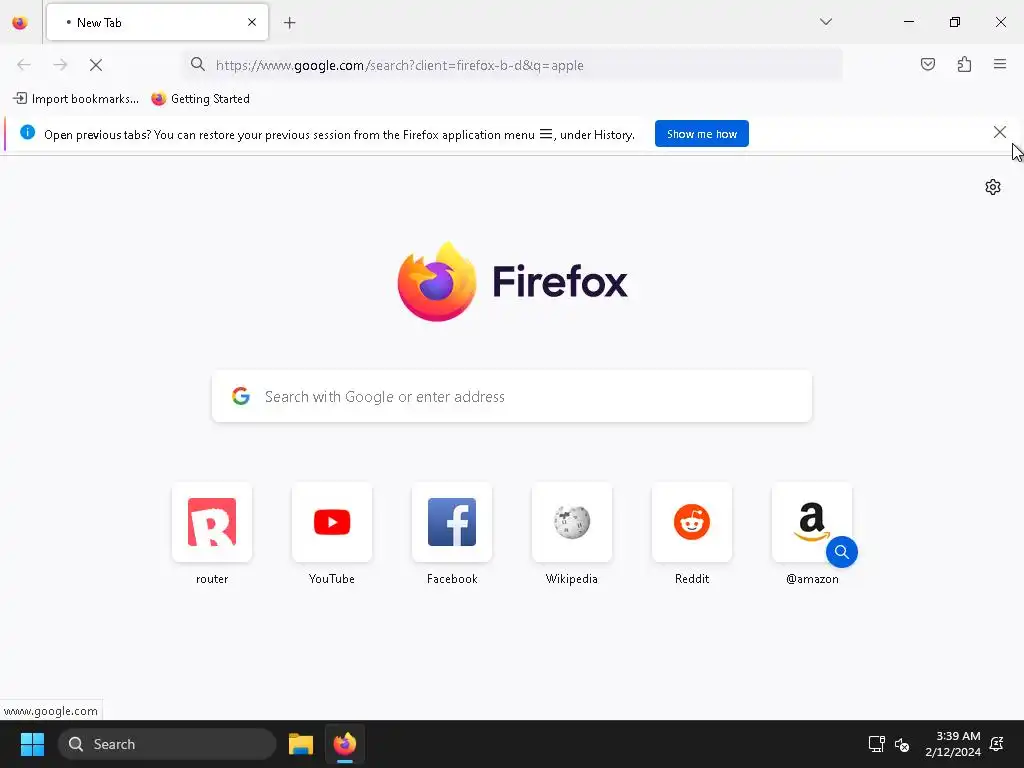Open the @amazon search shortcut tile

(812, 522)
